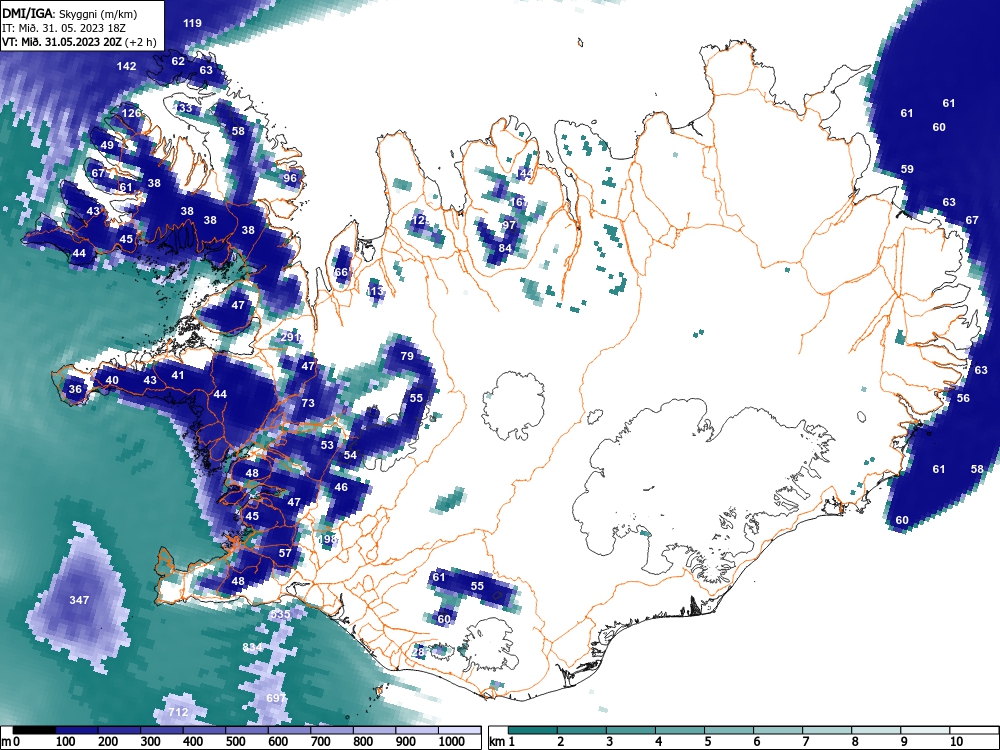The width and height of the screenshot is (1000, 750).
Task: Click the visibility value '57'
Action: pyautogui.click(x=285, y=553)
